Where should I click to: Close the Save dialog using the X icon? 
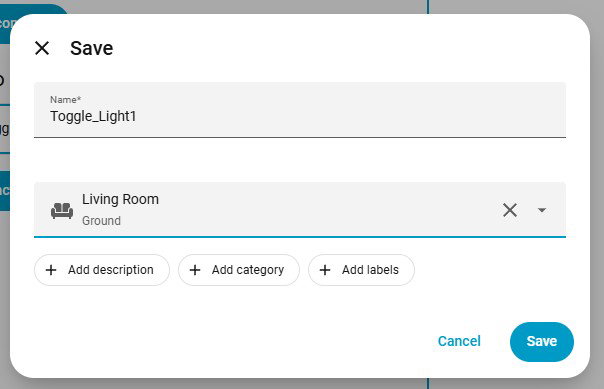(x=42, y=48)
